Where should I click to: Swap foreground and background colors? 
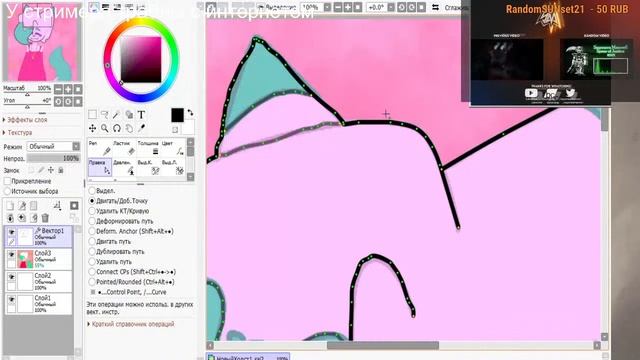(190, 113)
